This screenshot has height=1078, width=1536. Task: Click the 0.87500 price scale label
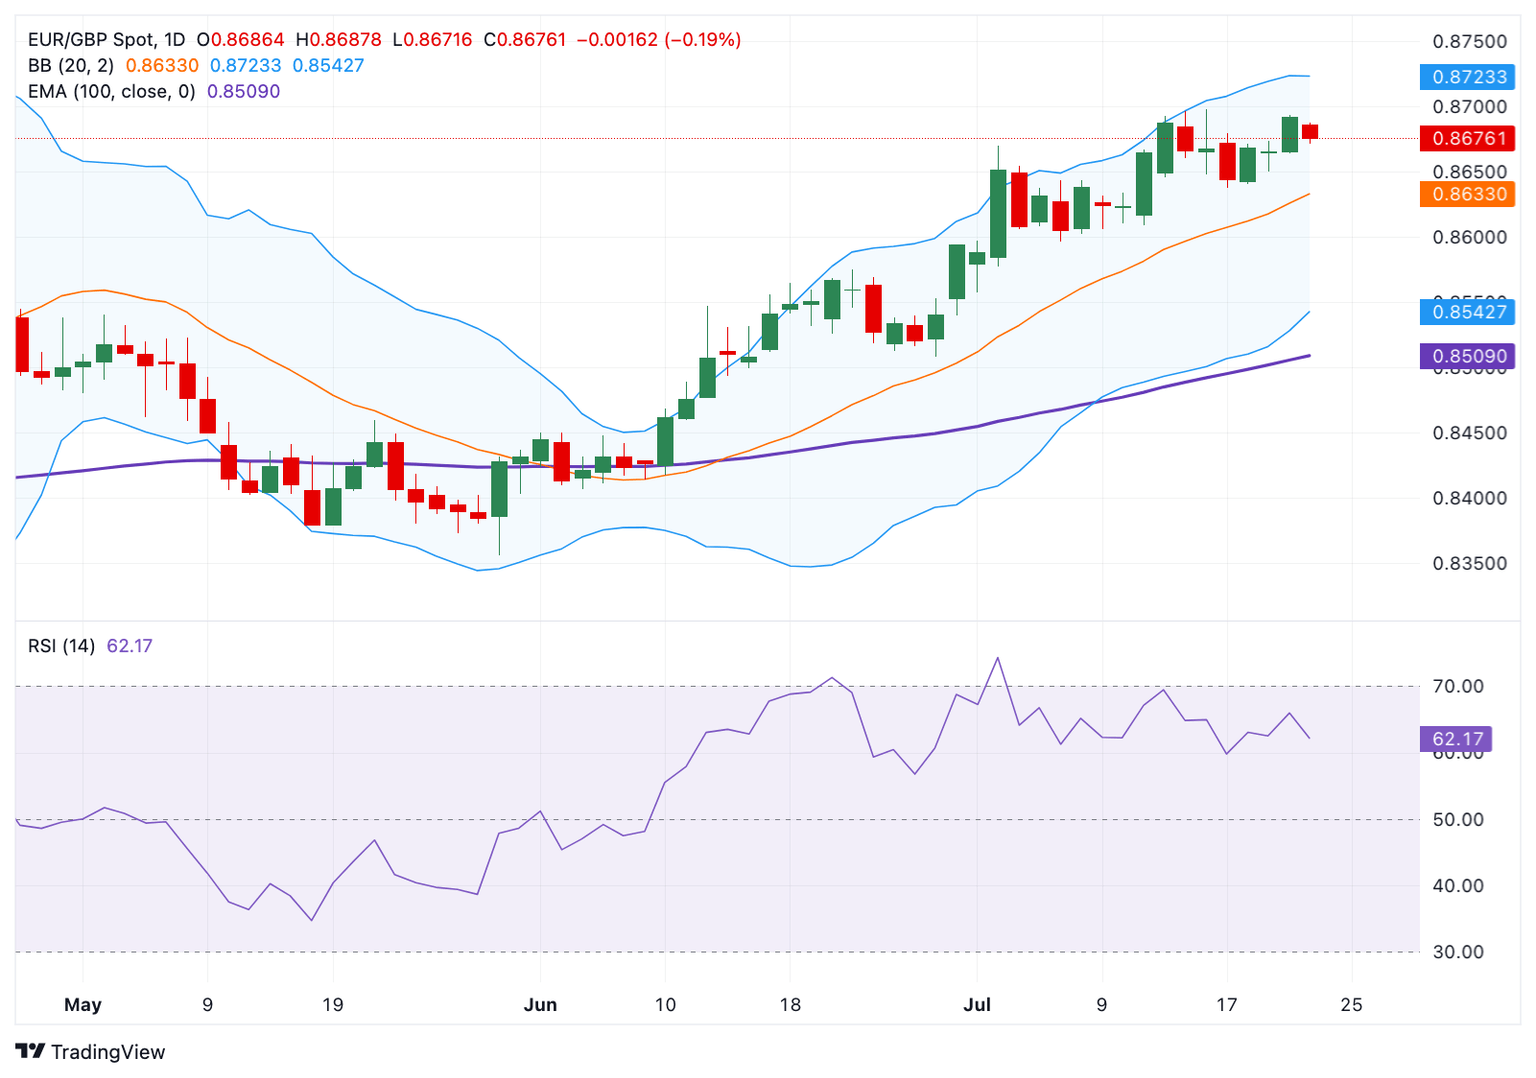pyautogui.click(x=1469, y=42)
